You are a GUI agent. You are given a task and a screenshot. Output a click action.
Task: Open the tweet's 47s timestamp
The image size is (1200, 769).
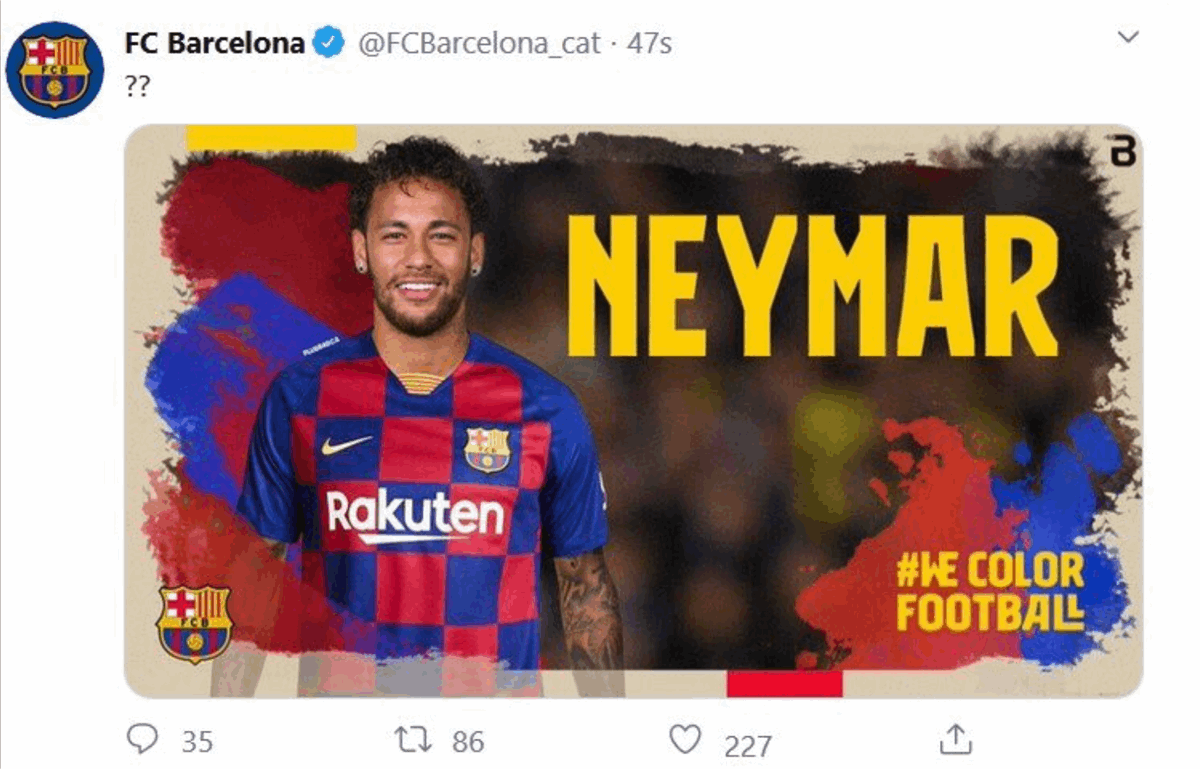click(648, 44)
